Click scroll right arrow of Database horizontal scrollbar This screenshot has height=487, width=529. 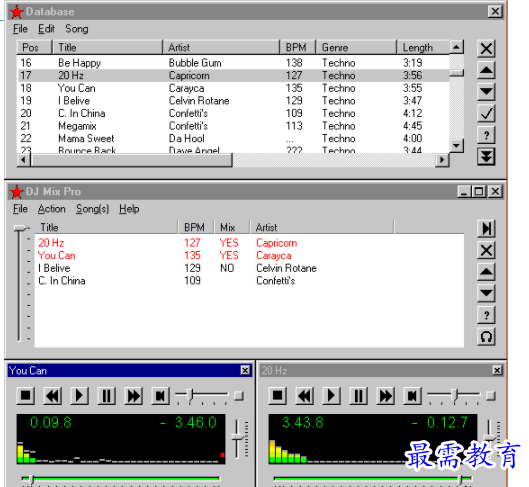coord(442,160)
